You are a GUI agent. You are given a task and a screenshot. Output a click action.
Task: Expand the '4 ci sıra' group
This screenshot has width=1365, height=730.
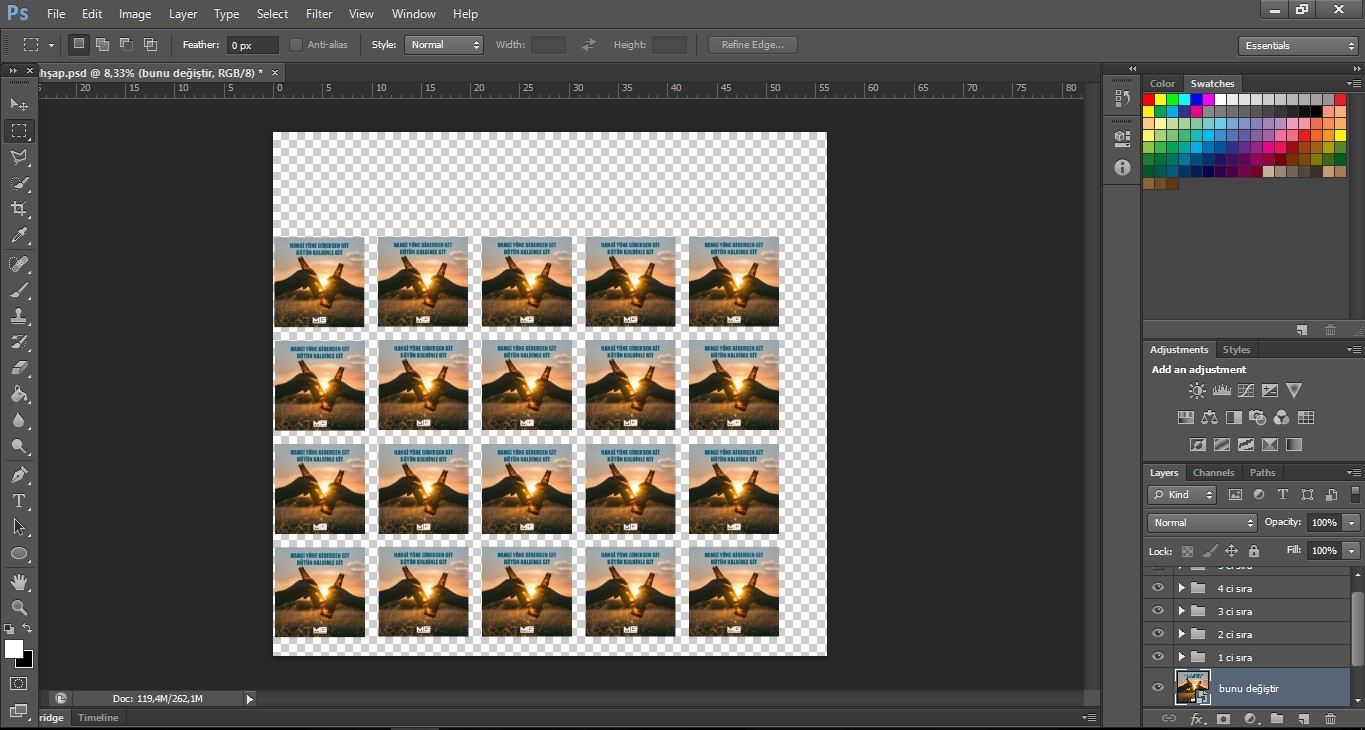pos(1181,588)
